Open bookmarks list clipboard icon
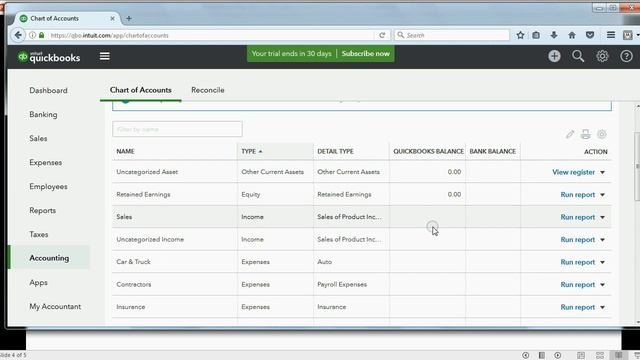The width and height of the screenshot is (640, 360). pos(536,35)
